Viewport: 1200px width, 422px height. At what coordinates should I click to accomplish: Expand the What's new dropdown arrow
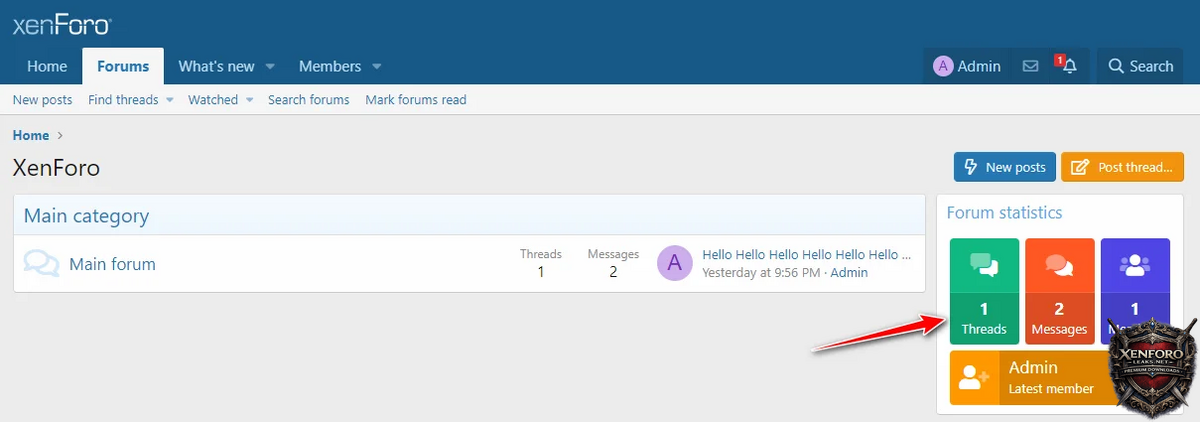(270, 67)
